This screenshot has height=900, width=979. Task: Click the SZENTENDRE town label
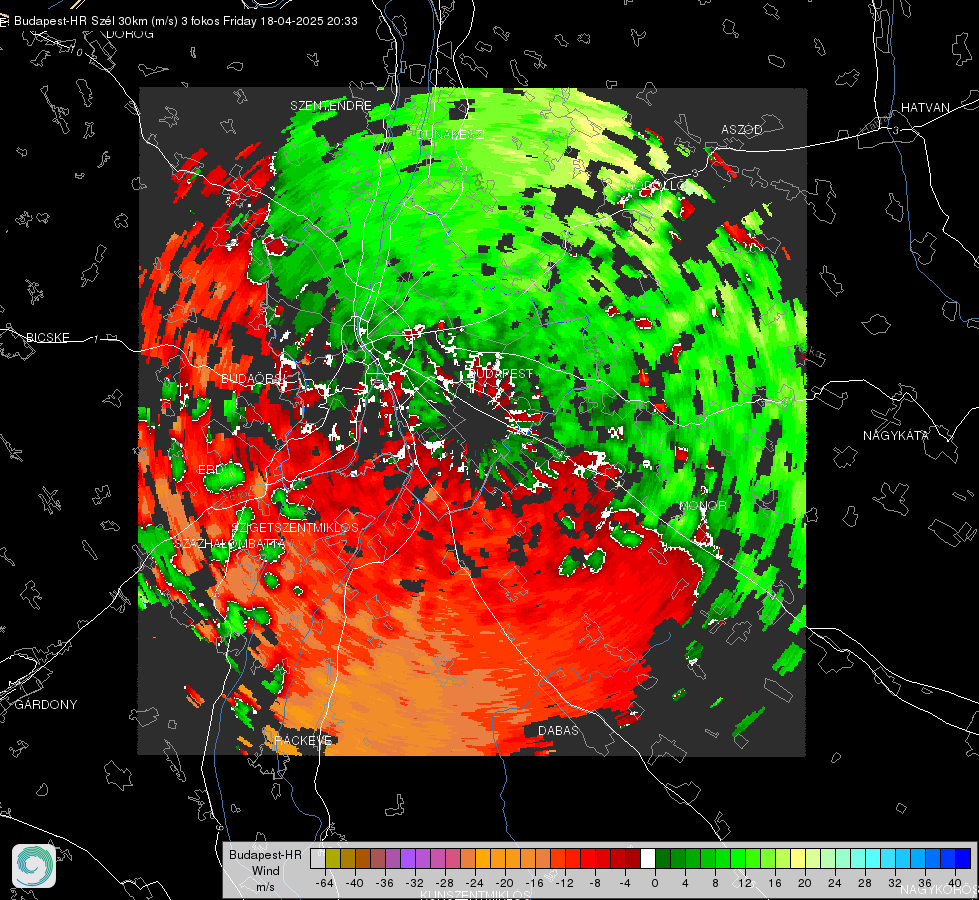[x=331, y=106]
